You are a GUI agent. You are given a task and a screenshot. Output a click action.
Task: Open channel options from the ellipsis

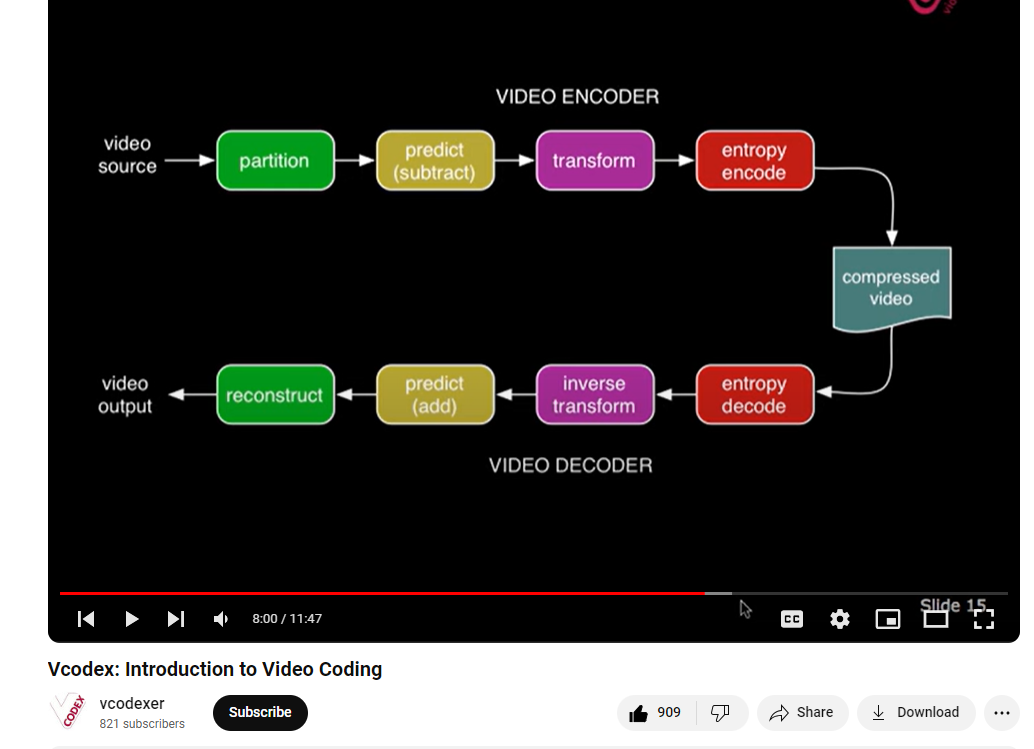[1002, 712]
